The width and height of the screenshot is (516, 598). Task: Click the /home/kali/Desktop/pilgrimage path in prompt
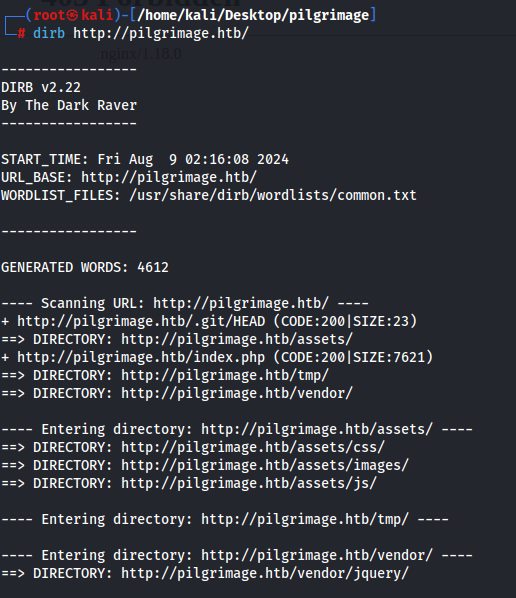point(253,15)
